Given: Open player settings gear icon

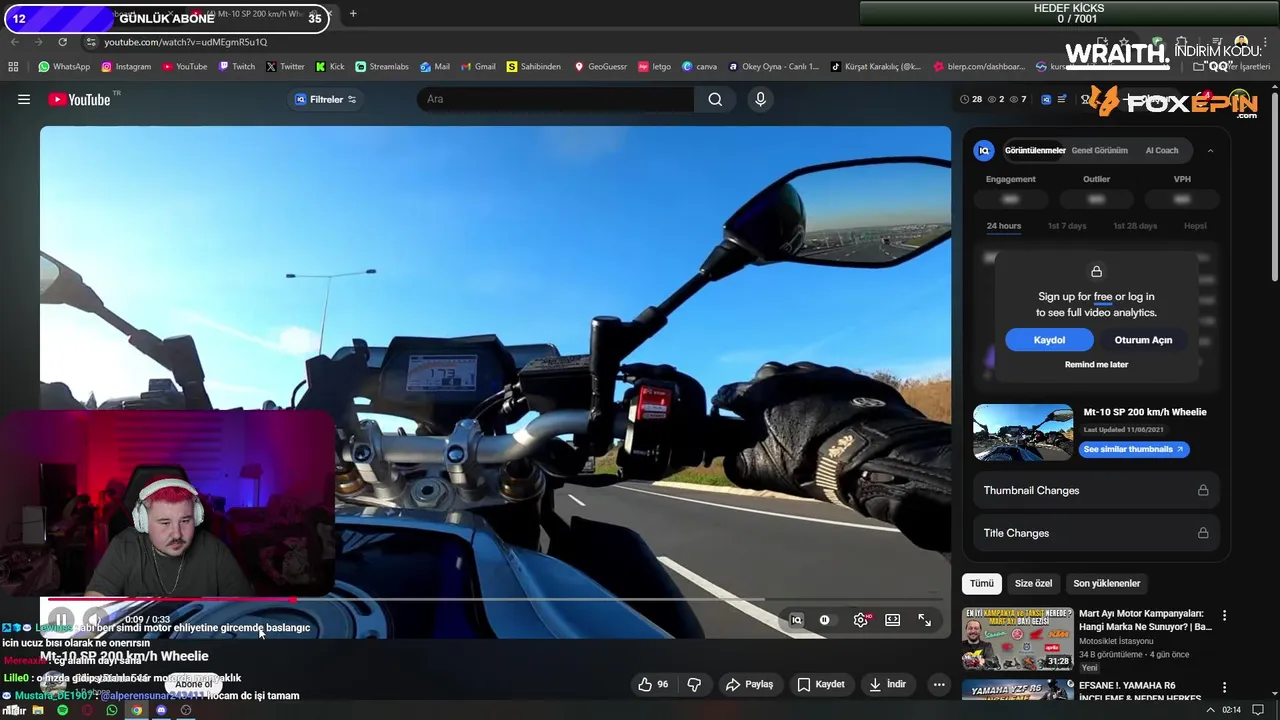Looking at the screenshot, I should [x=860, y=620].
